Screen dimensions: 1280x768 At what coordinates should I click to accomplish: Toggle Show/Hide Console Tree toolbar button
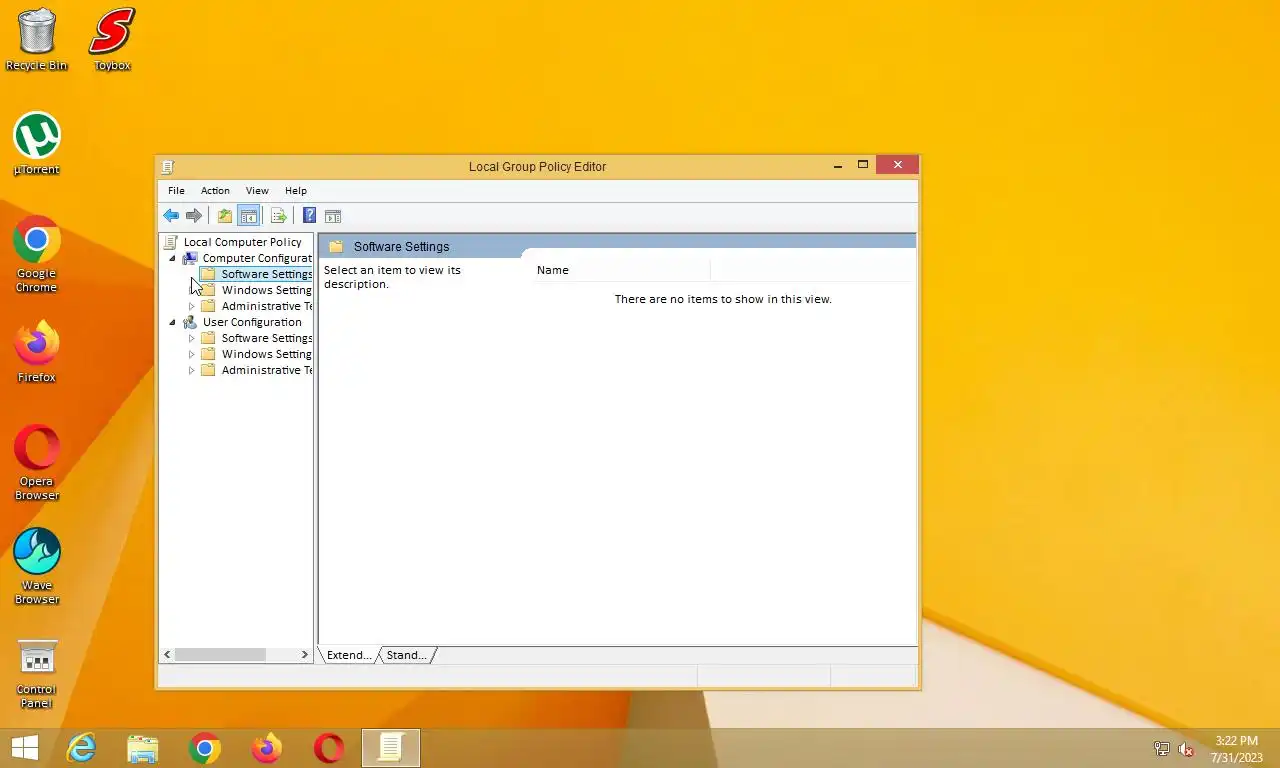point(249,216)
